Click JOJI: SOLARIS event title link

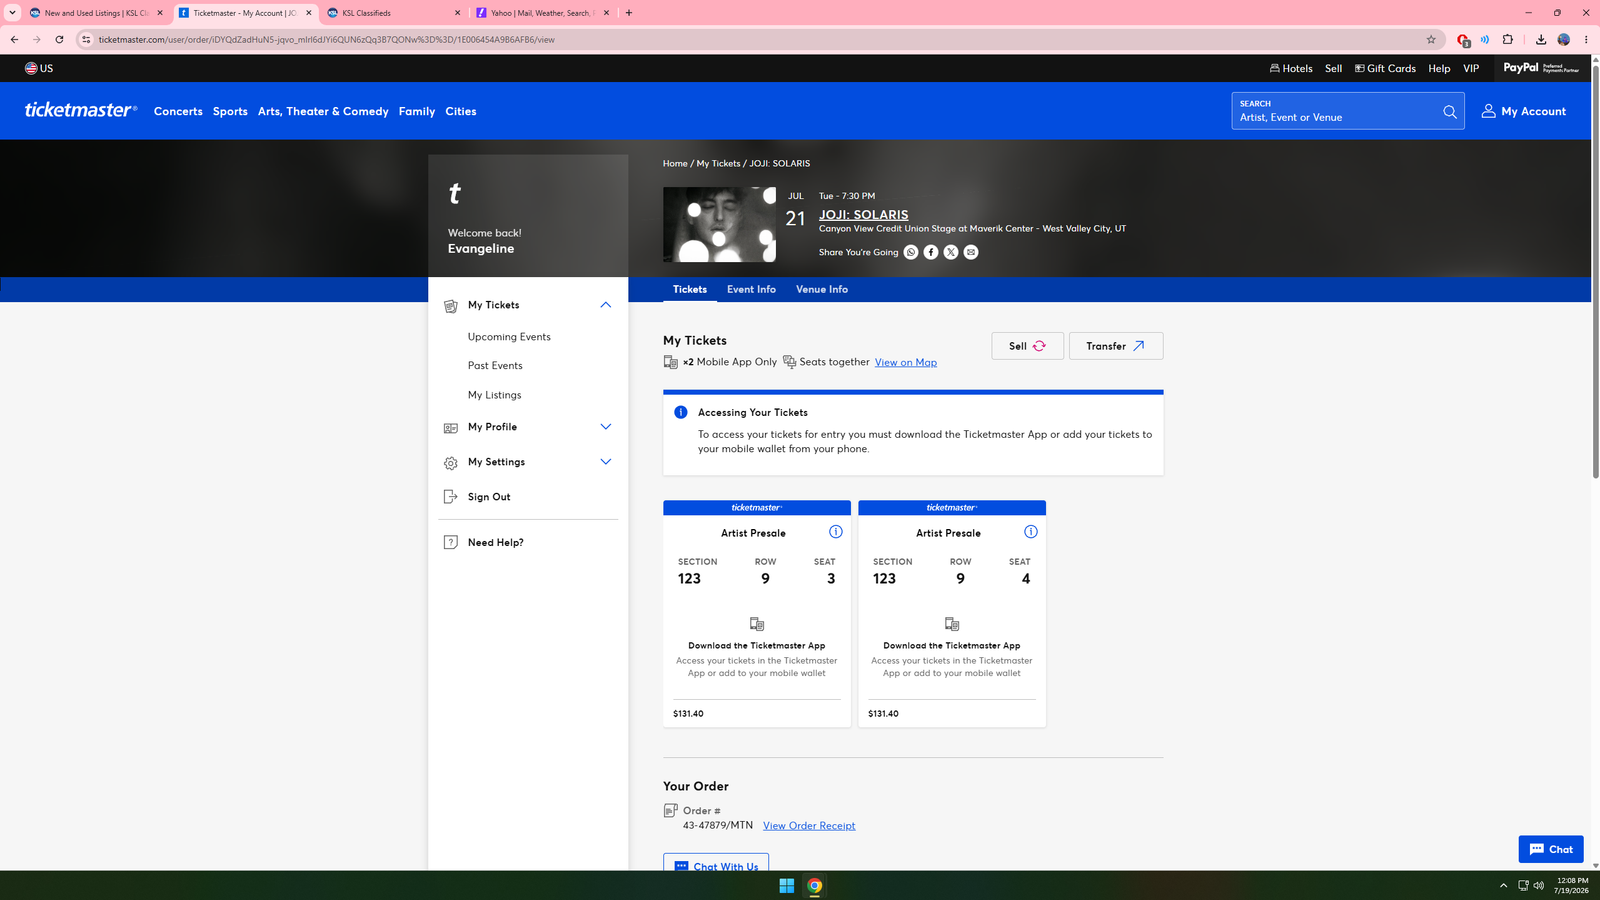click(x=864, y=214)
